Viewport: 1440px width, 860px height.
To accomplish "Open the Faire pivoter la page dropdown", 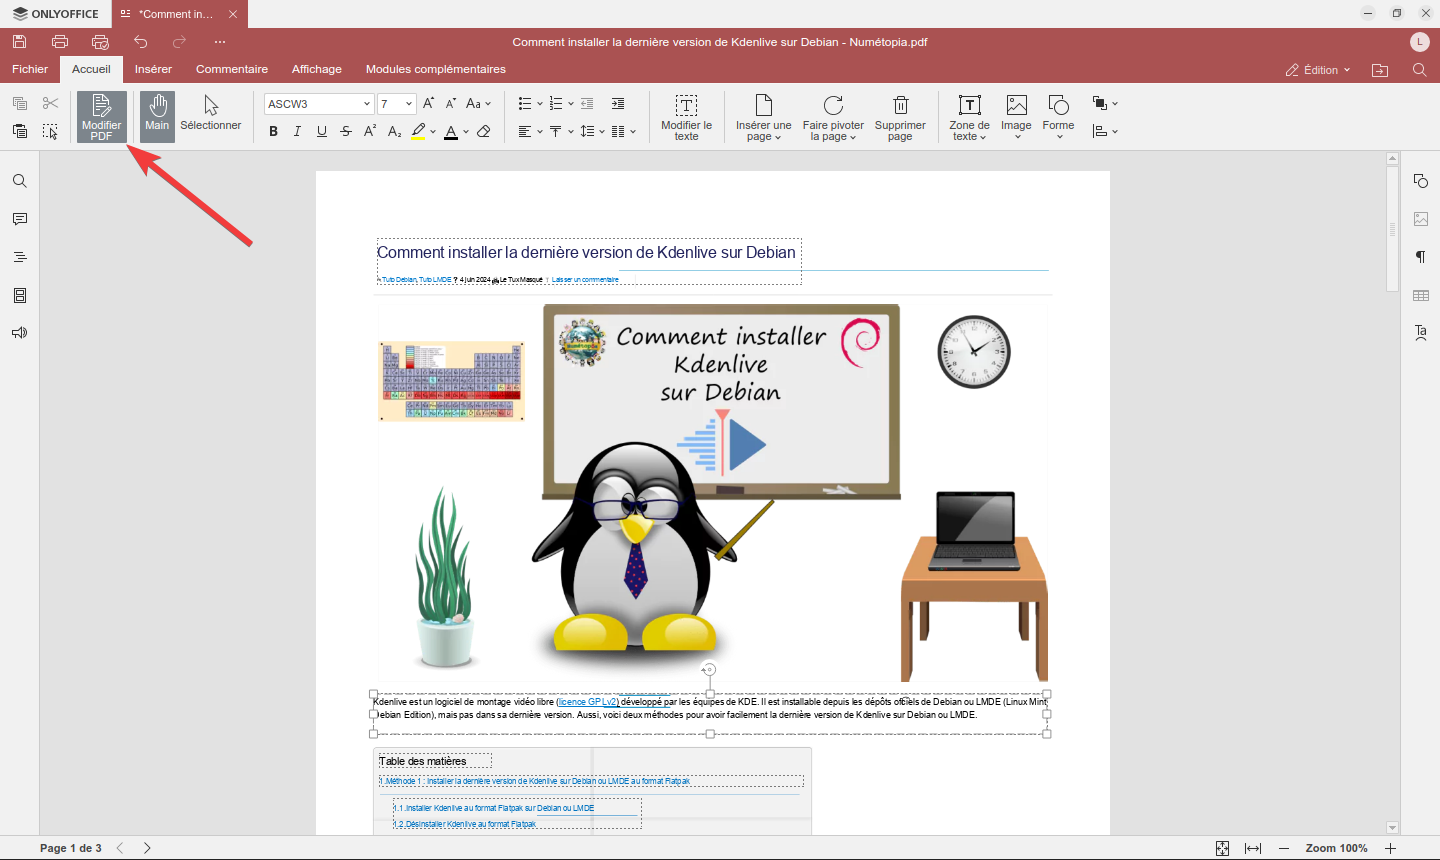I will [x=833, y=117].
